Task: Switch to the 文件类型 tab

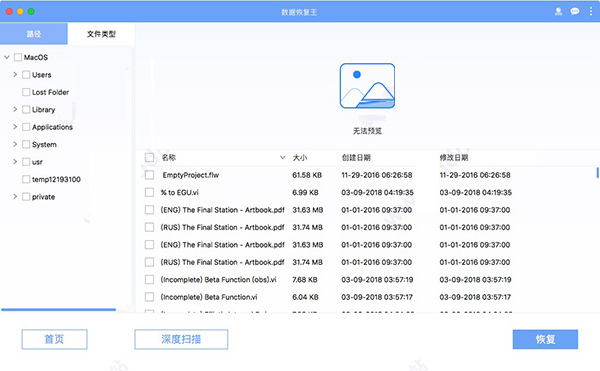Action: pyautogui.click(x=101, y=34)
